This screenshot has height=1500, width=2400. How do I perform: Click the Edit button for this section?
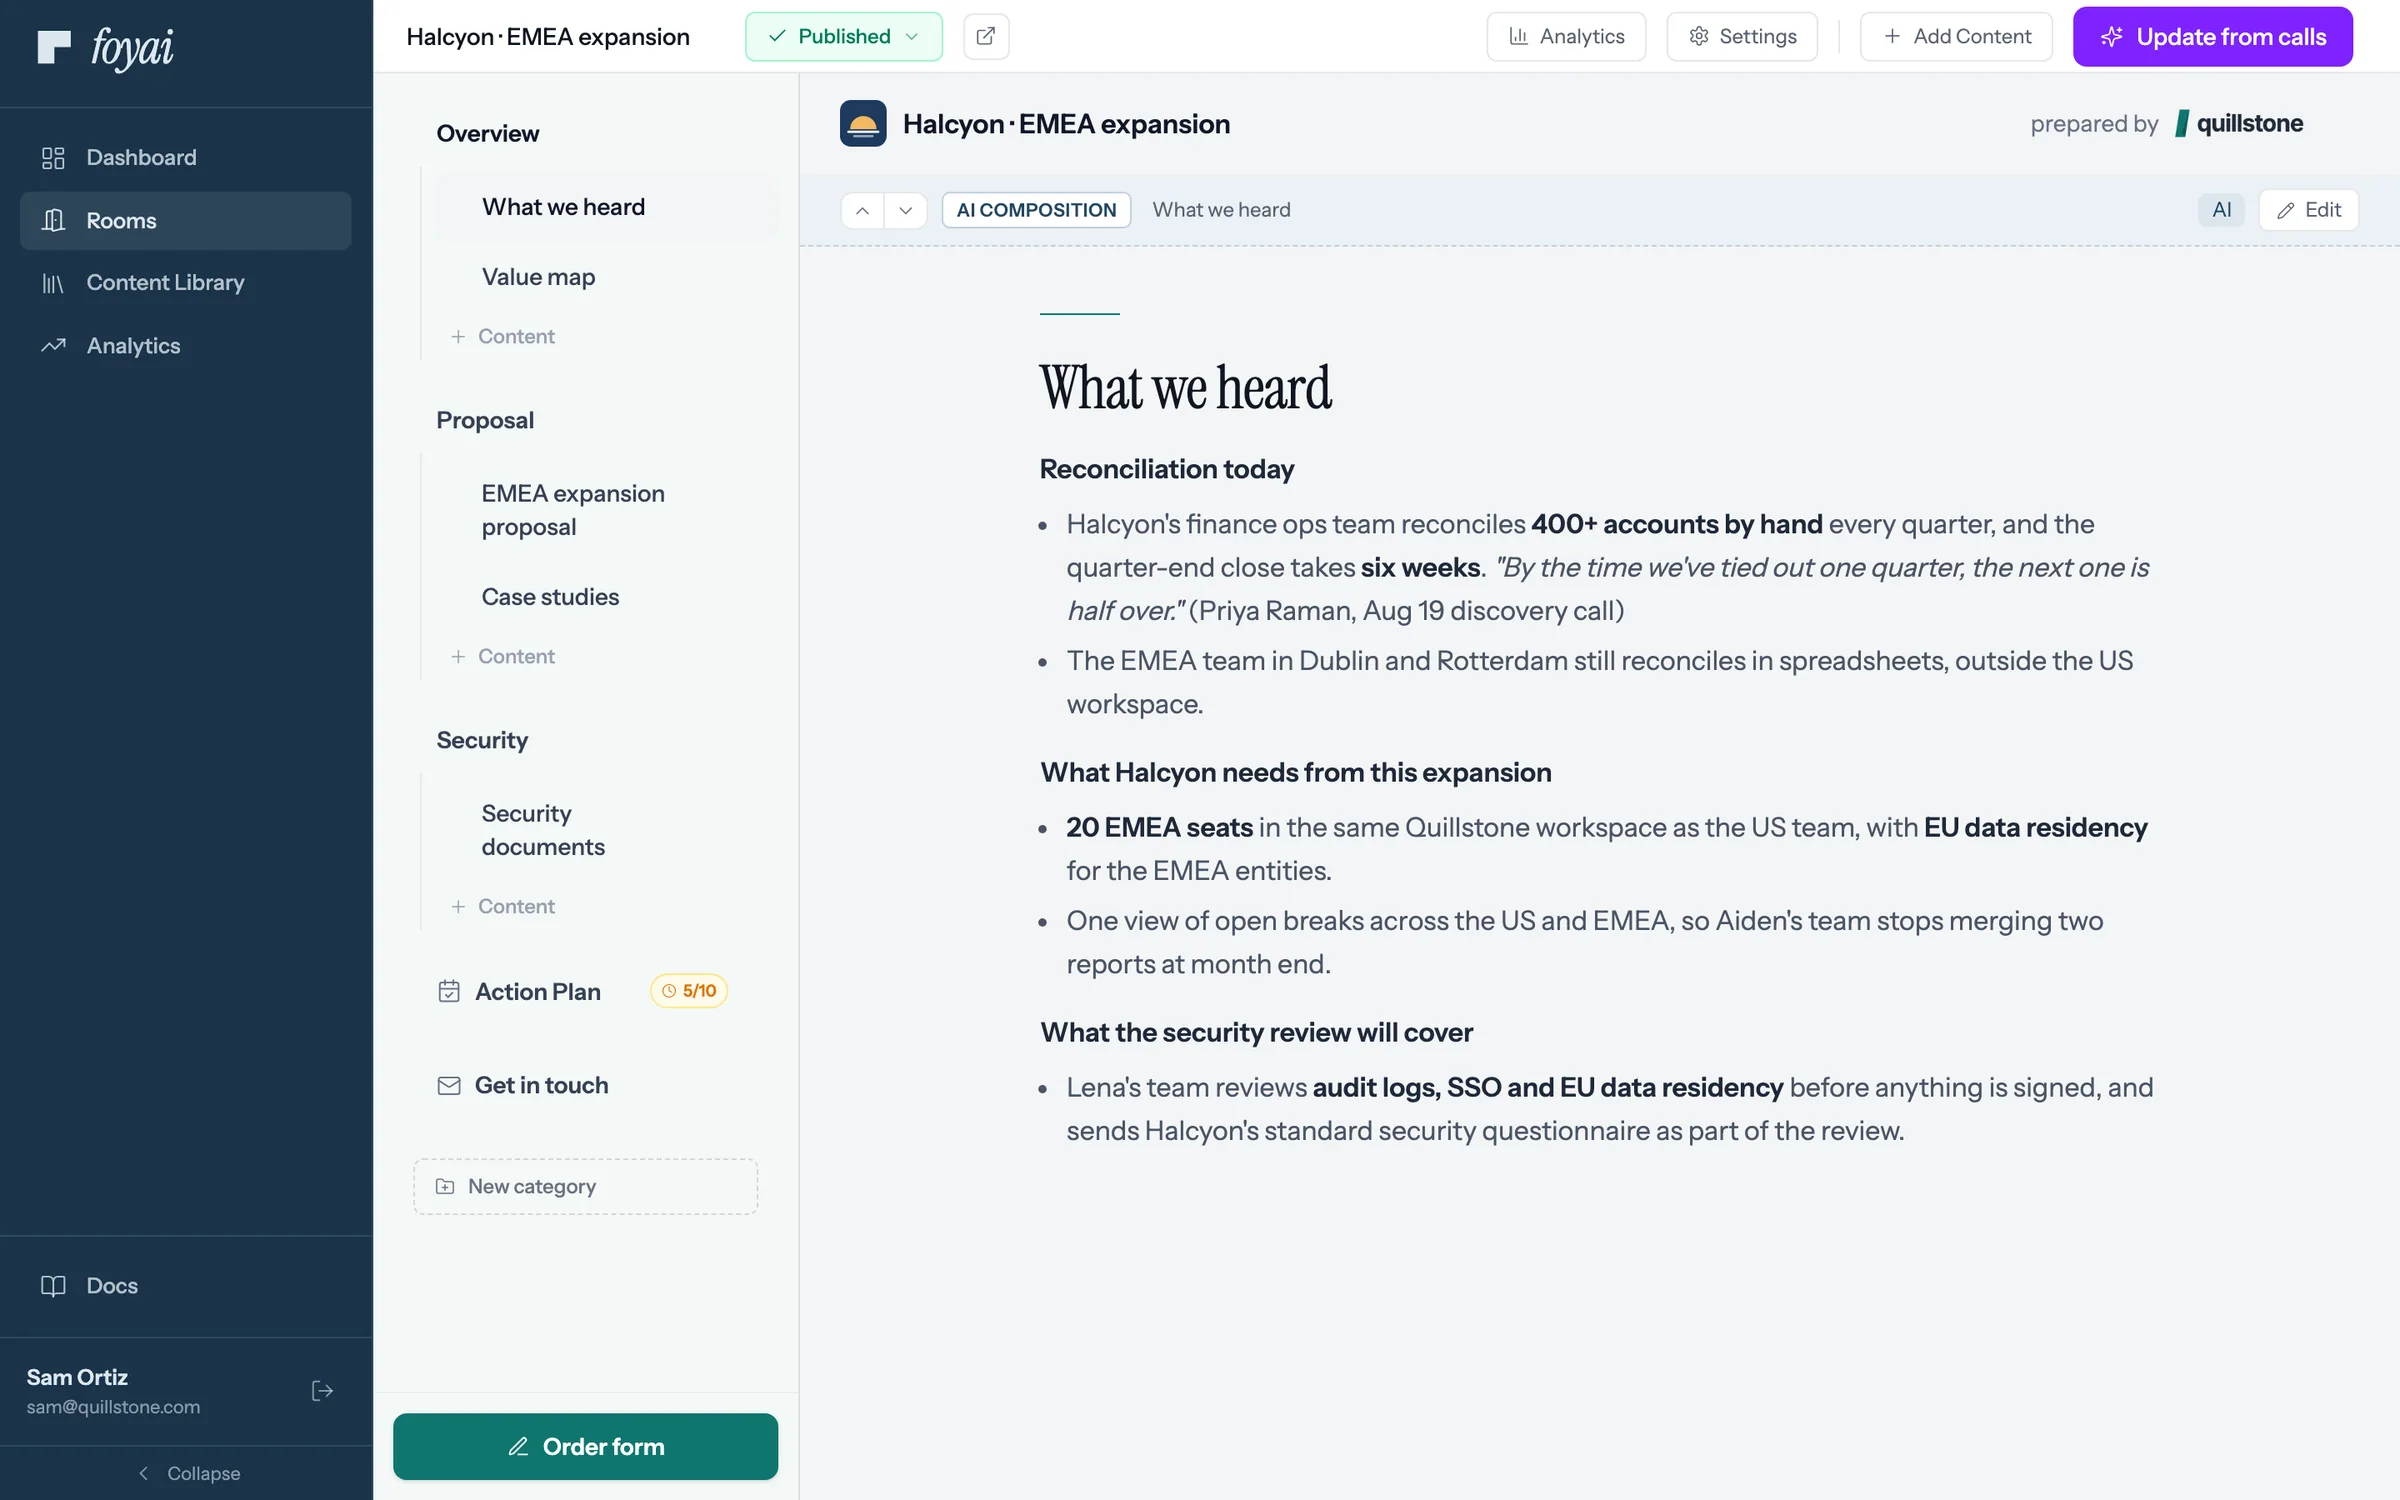point(2309,210)
